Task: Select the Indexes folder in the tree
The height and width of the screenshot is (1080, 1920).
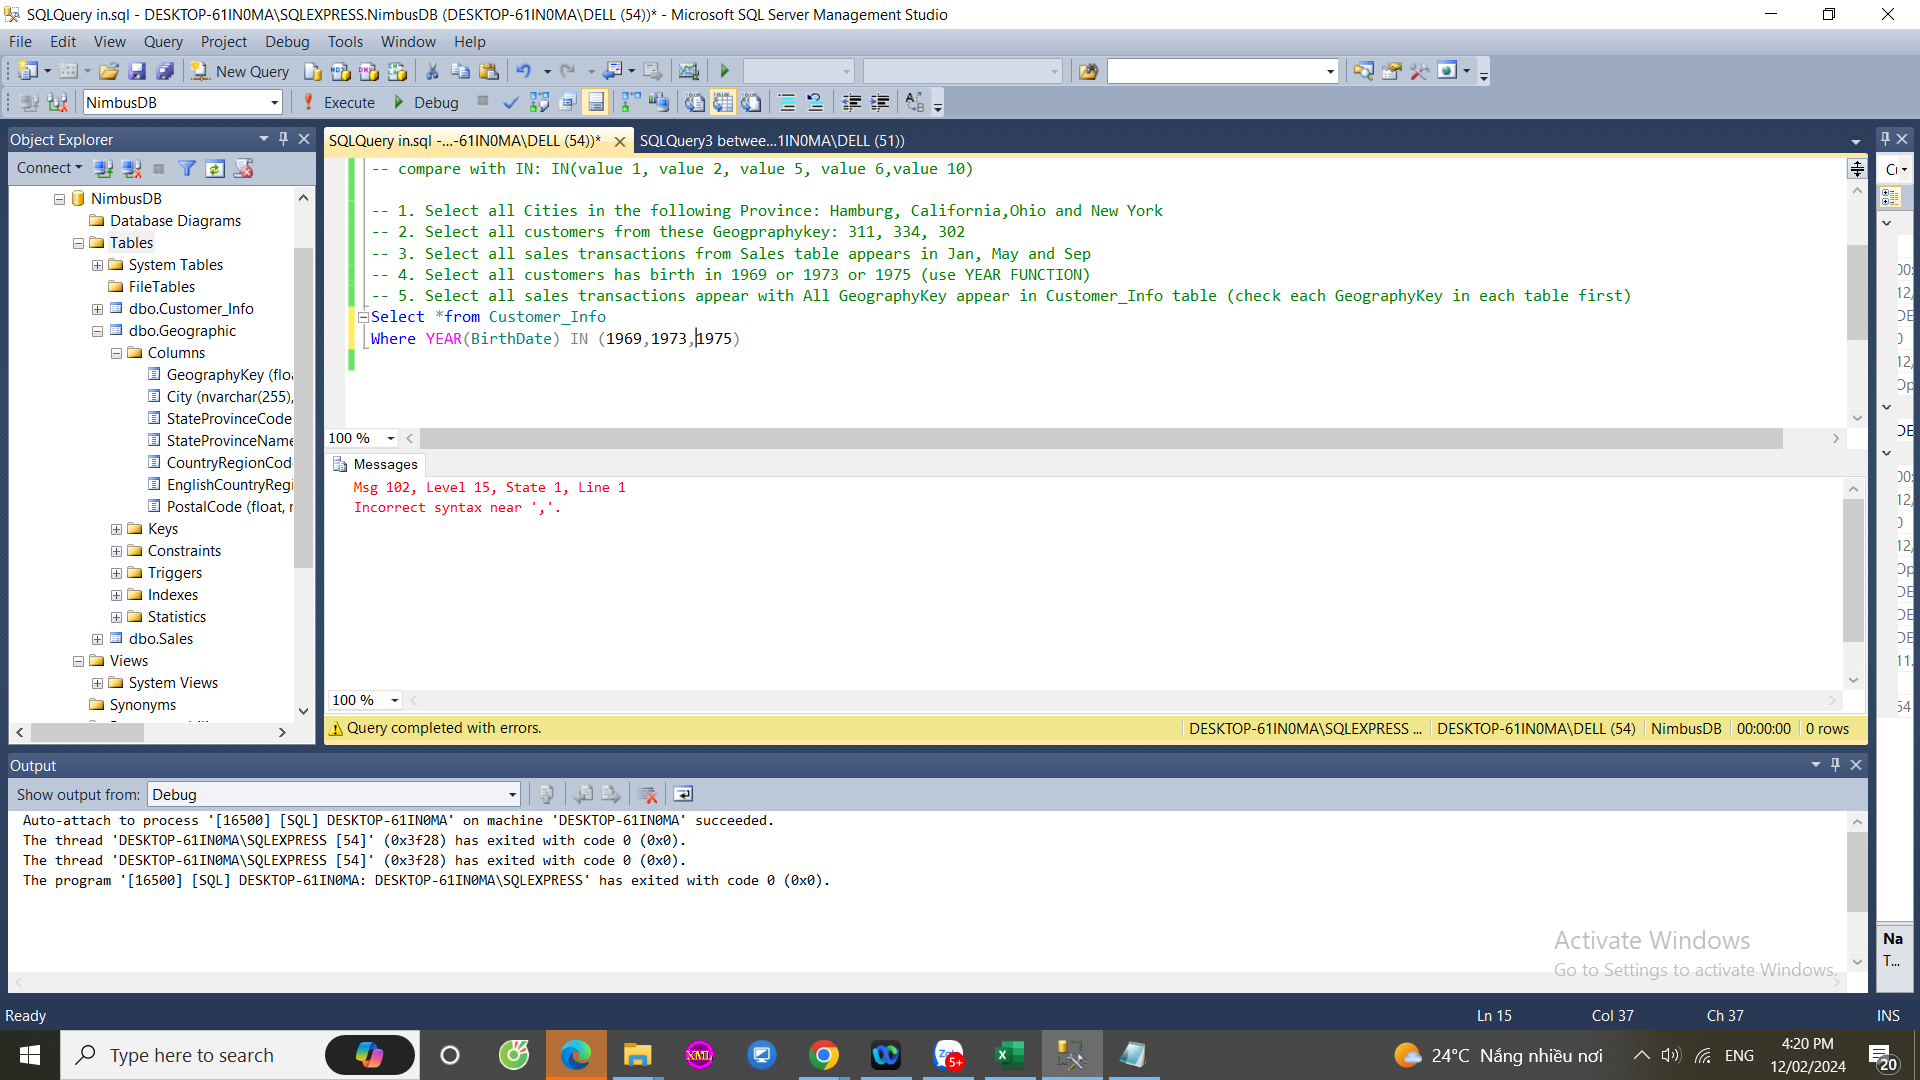Action: coord(172,595)
